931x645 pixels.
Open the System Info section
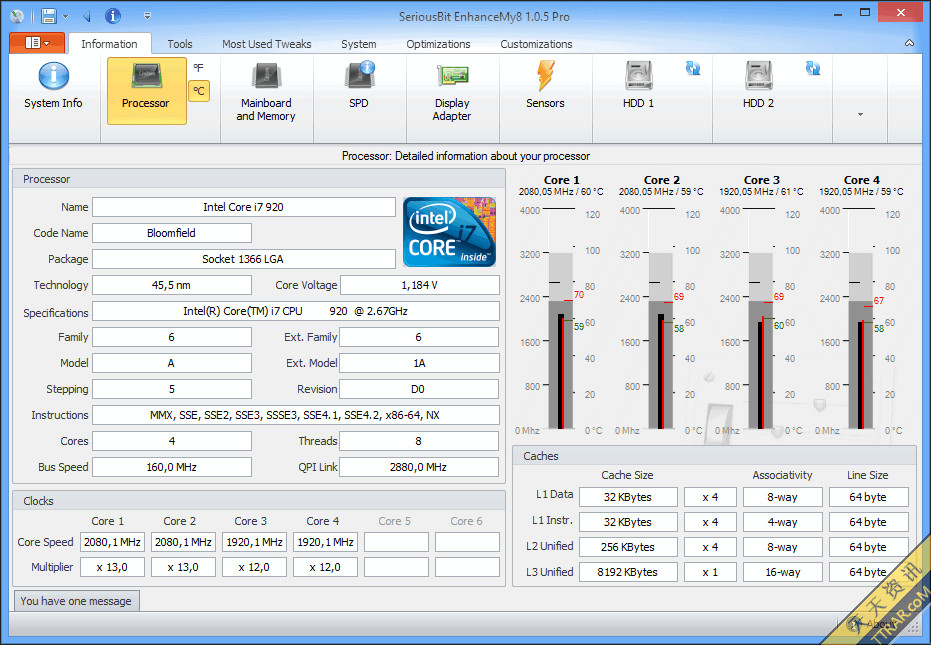[53, 87]
